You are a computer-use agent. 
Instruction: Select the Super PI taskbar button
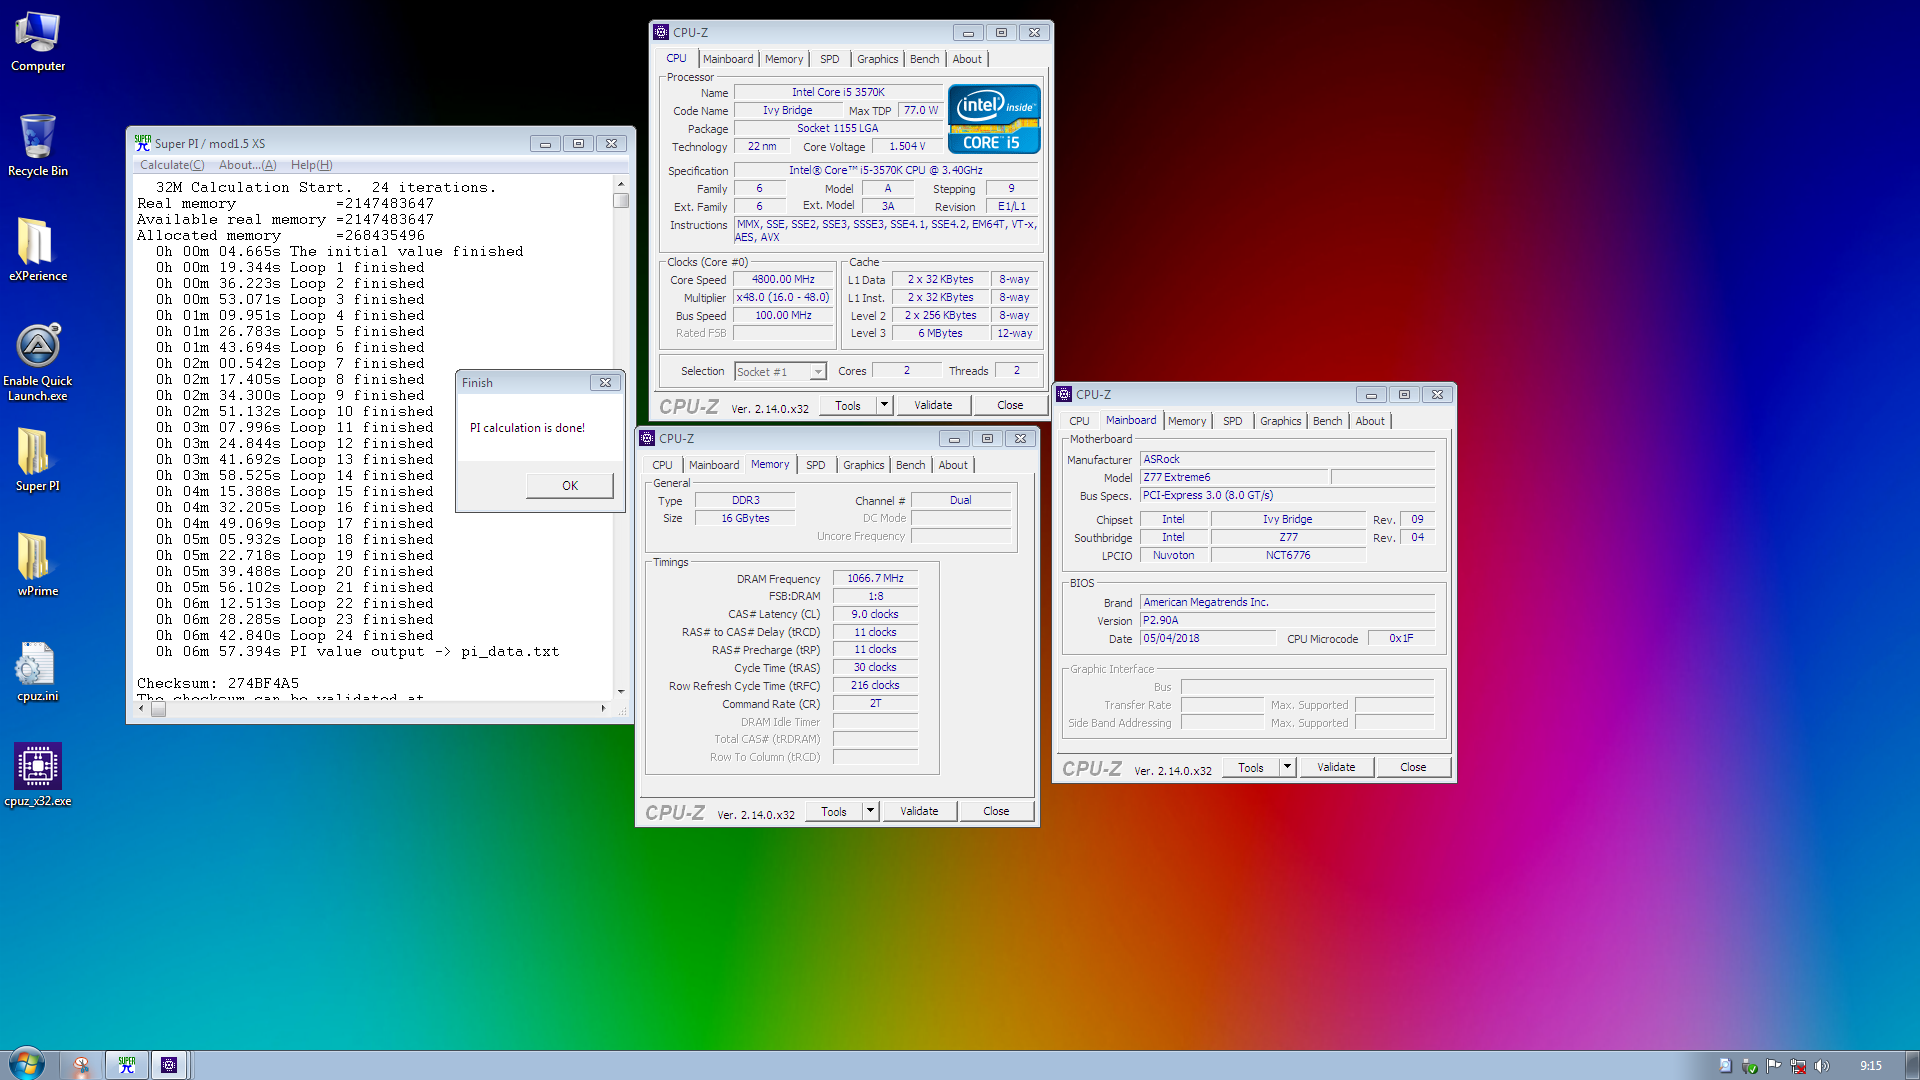[127, 1065]
